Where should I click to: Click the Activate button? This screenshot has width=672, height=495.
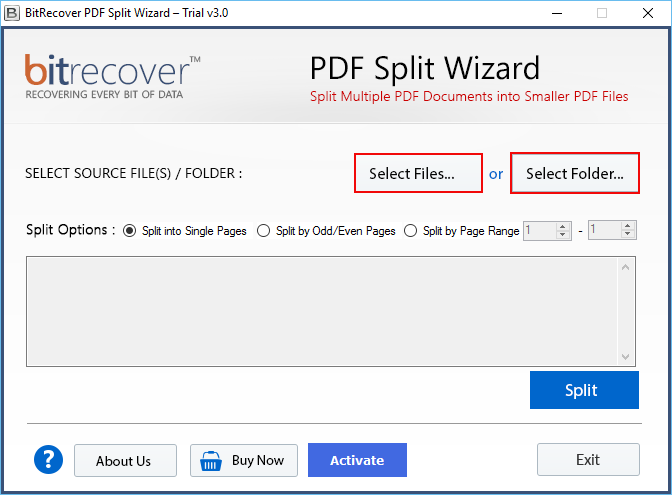click(357, 460)
